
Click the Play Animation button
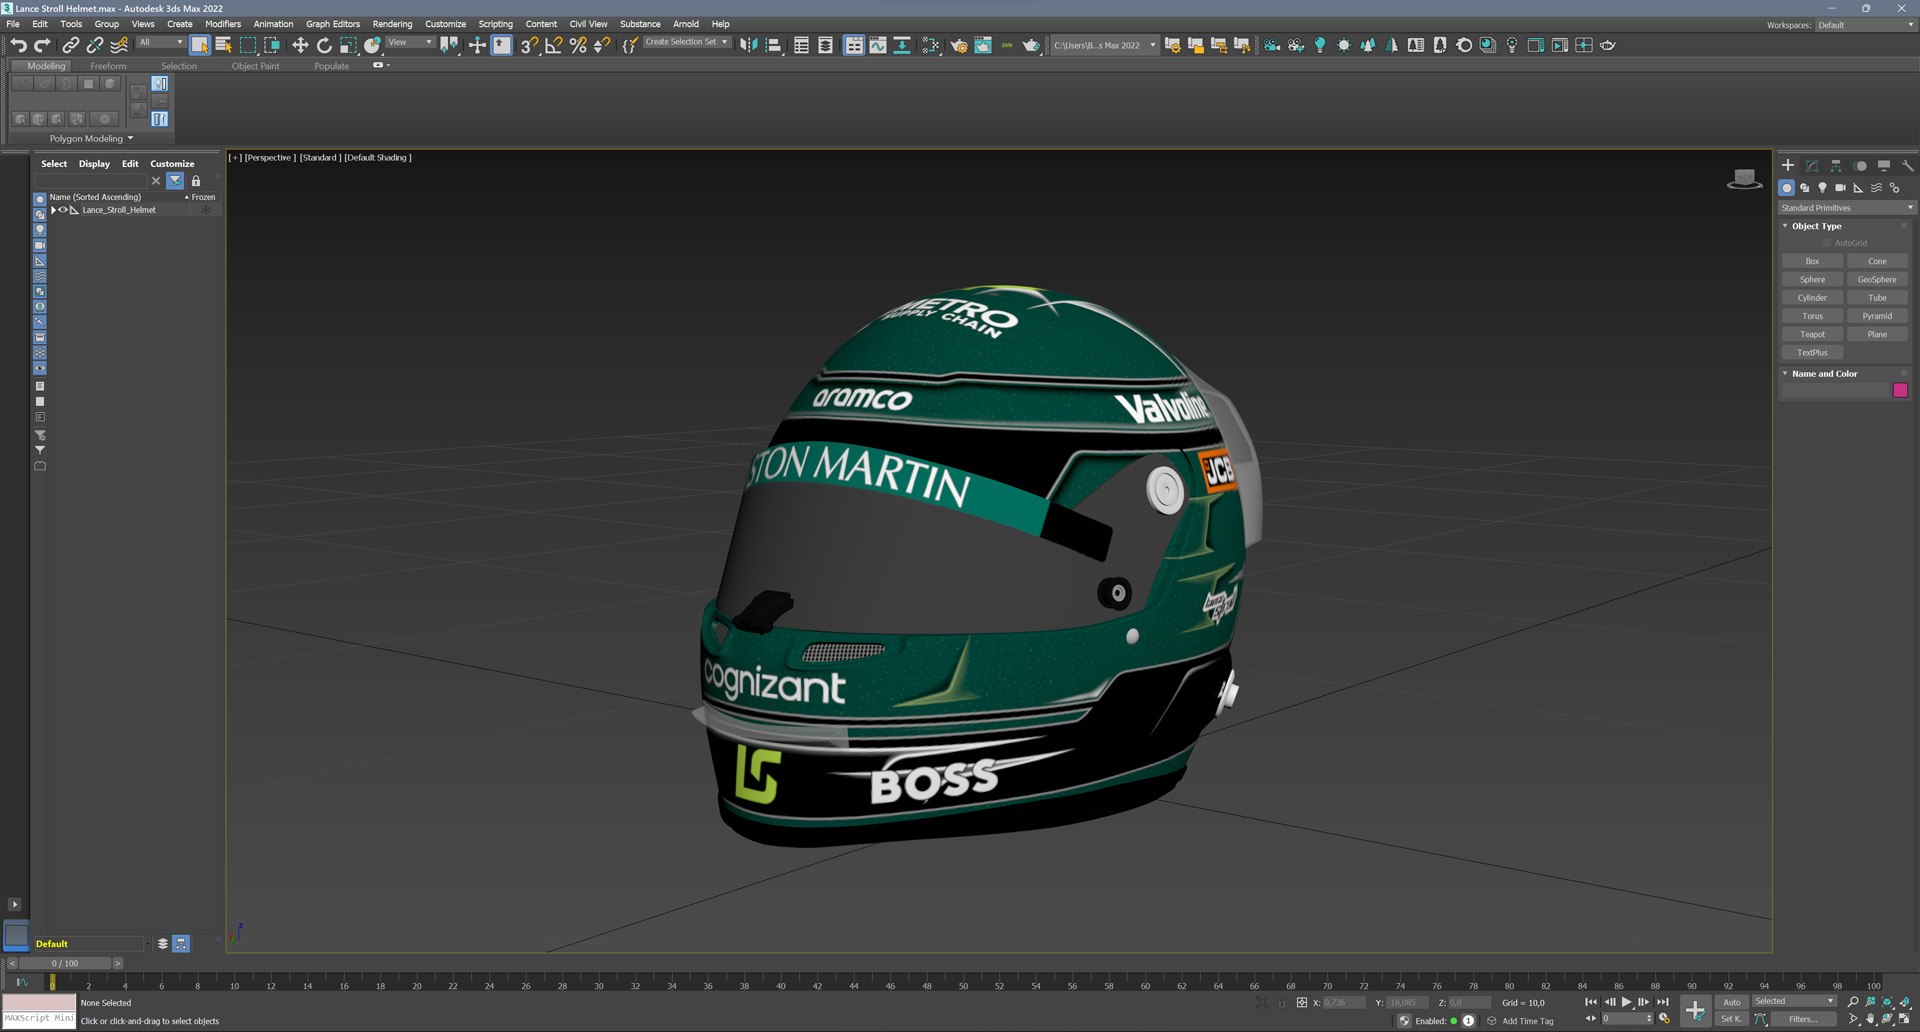pos(1627,1002)
